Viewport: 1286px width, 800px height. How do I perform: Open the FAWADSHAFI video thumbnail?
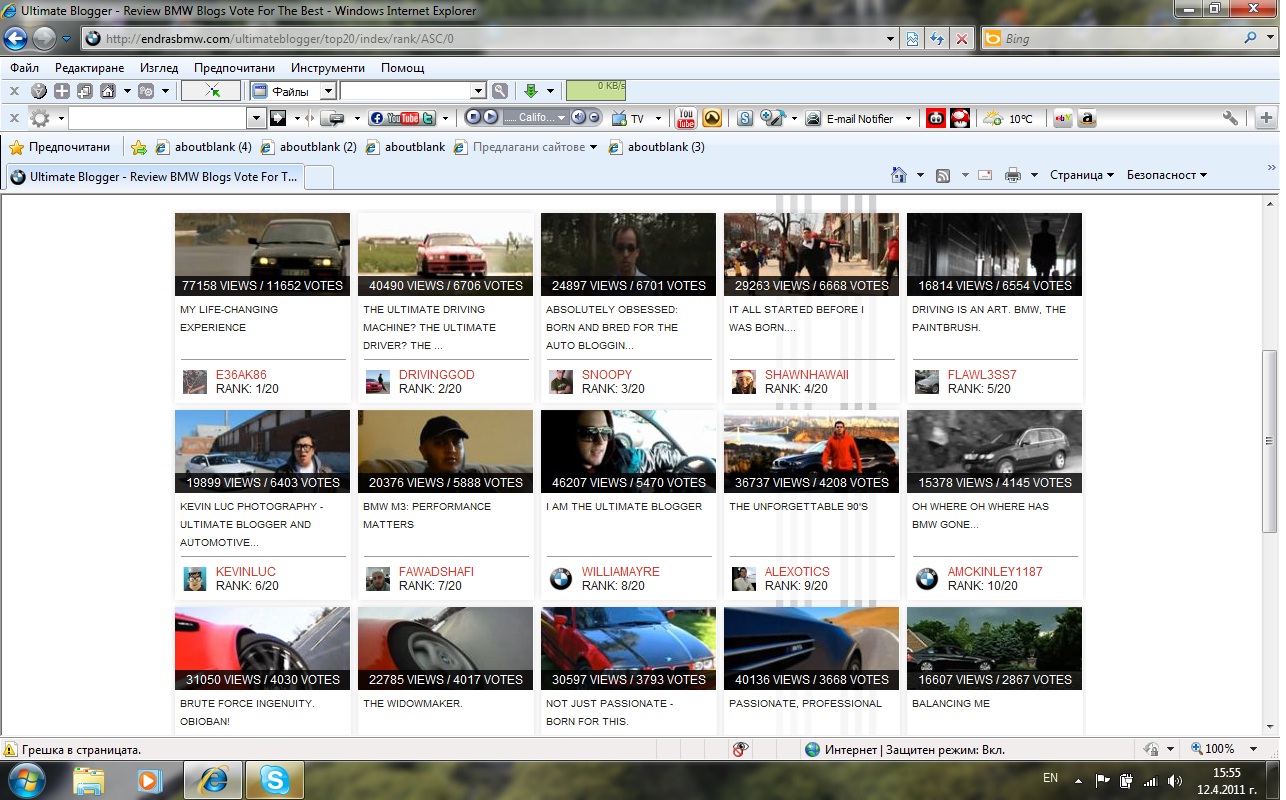coord(445,451)
